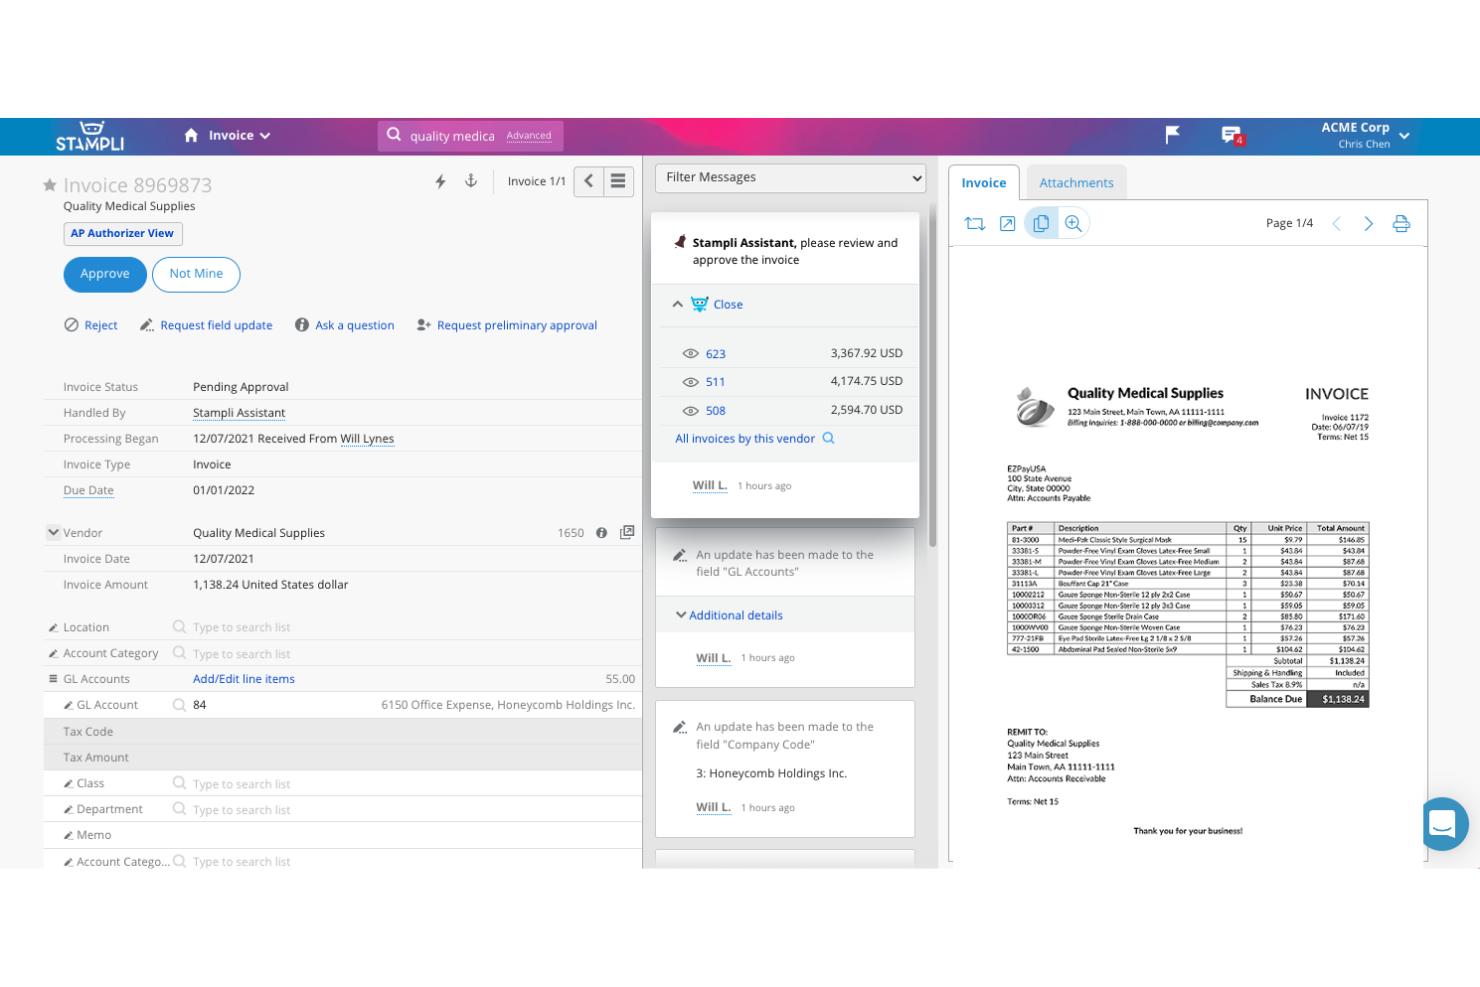Click the search magnifier icon
The height and width of the screenshot is (987, 1480).
(x=394, y=135)
